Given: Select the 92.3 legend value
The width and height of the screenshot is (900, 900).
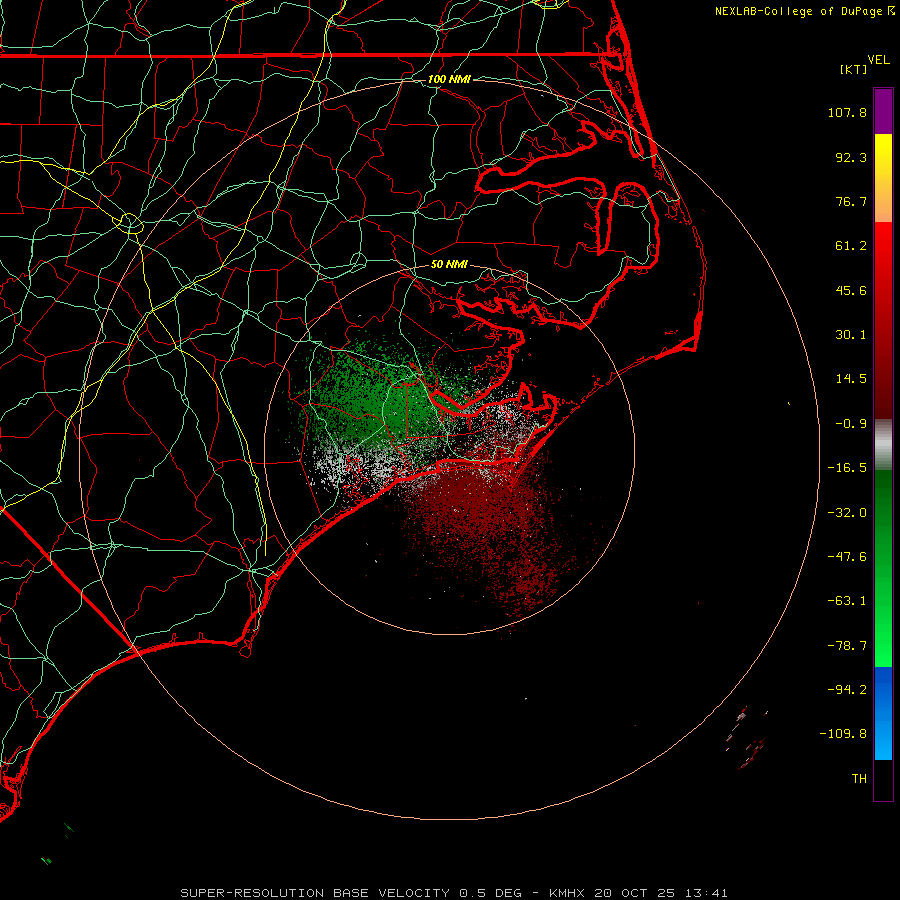Looking at the screenshot, I should tap(851, 157).
